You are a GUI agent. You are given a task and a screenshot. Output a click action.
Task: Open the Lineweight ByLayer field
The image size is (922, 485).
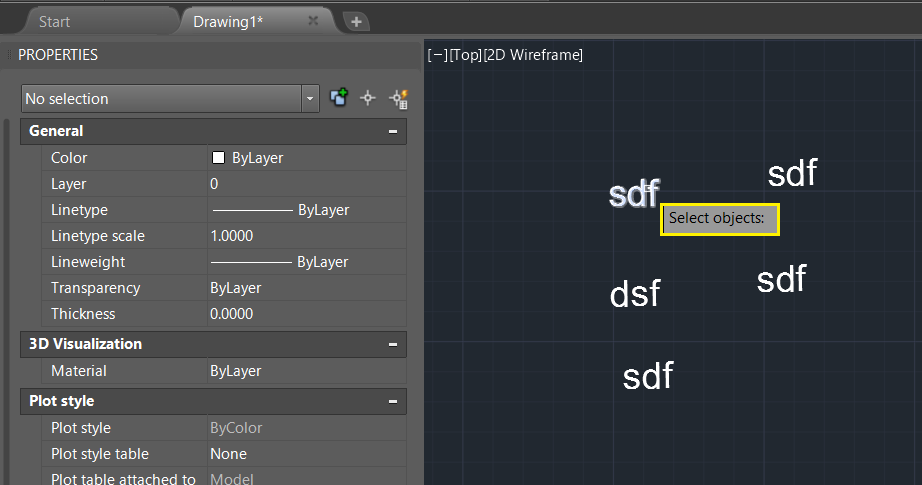coord(307,262)
